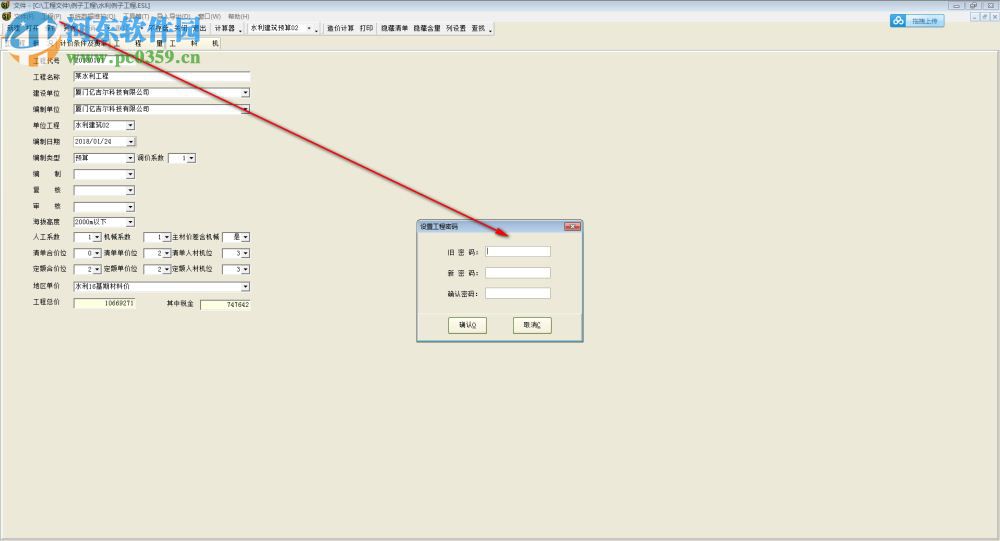Open the 帮助(H) menu

tap(239, 17)
